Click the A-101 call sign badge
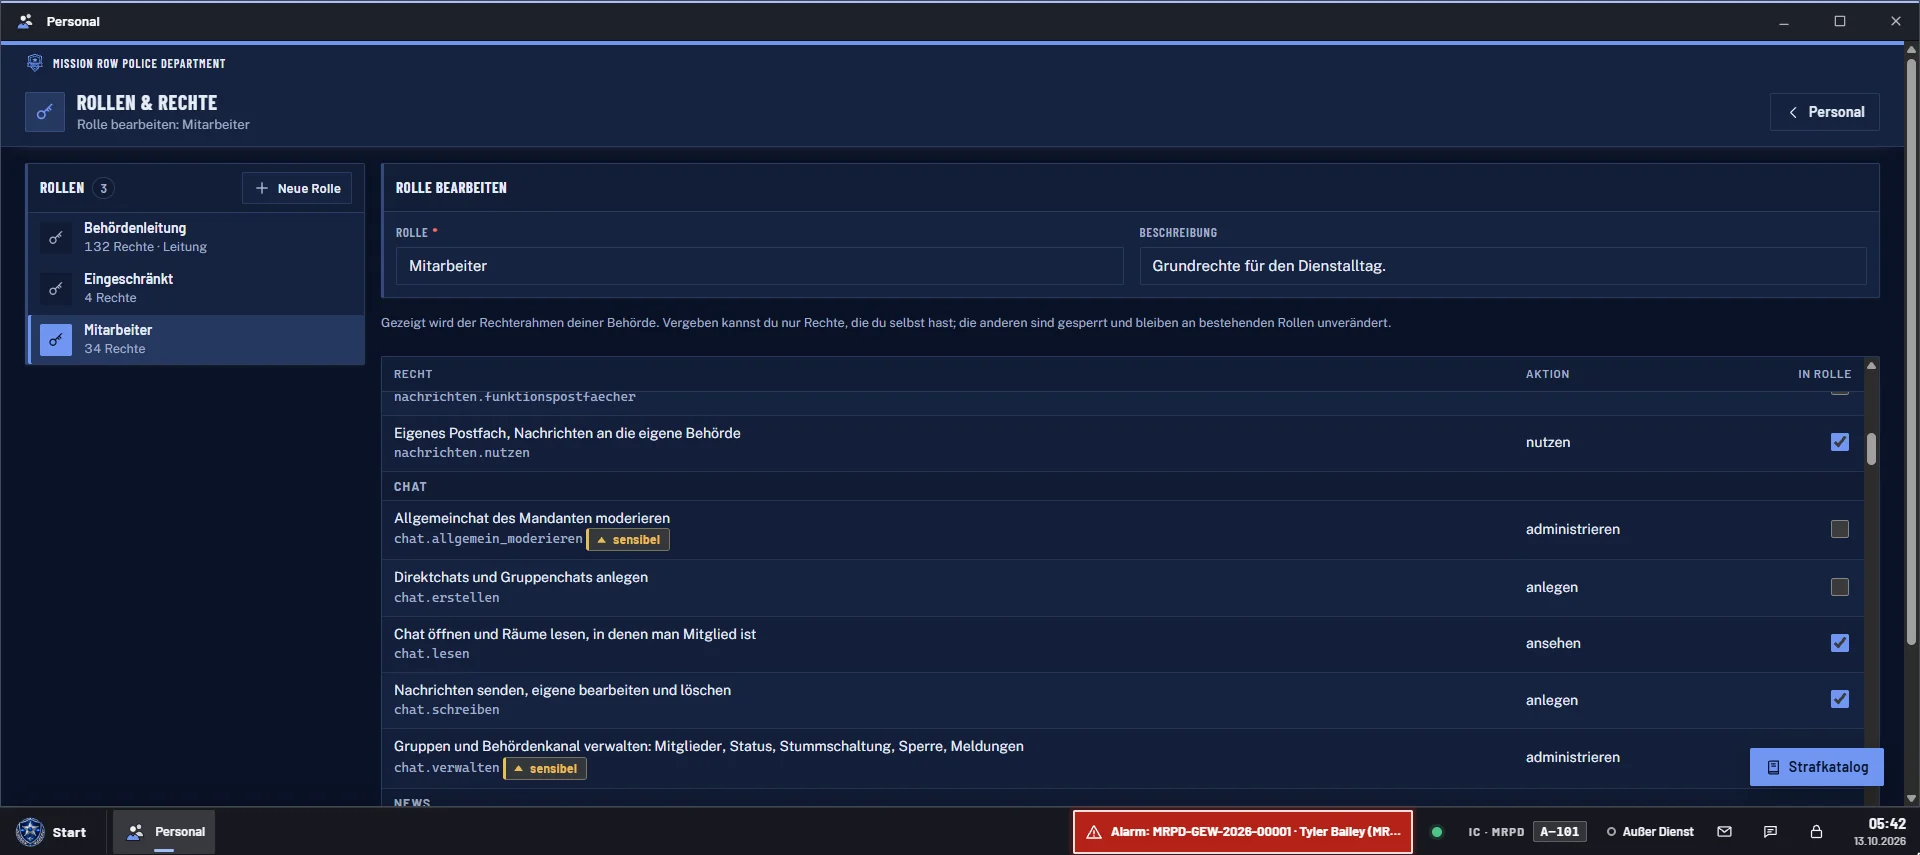The width and height of the screenshot is (1920, 855). 1560,832
